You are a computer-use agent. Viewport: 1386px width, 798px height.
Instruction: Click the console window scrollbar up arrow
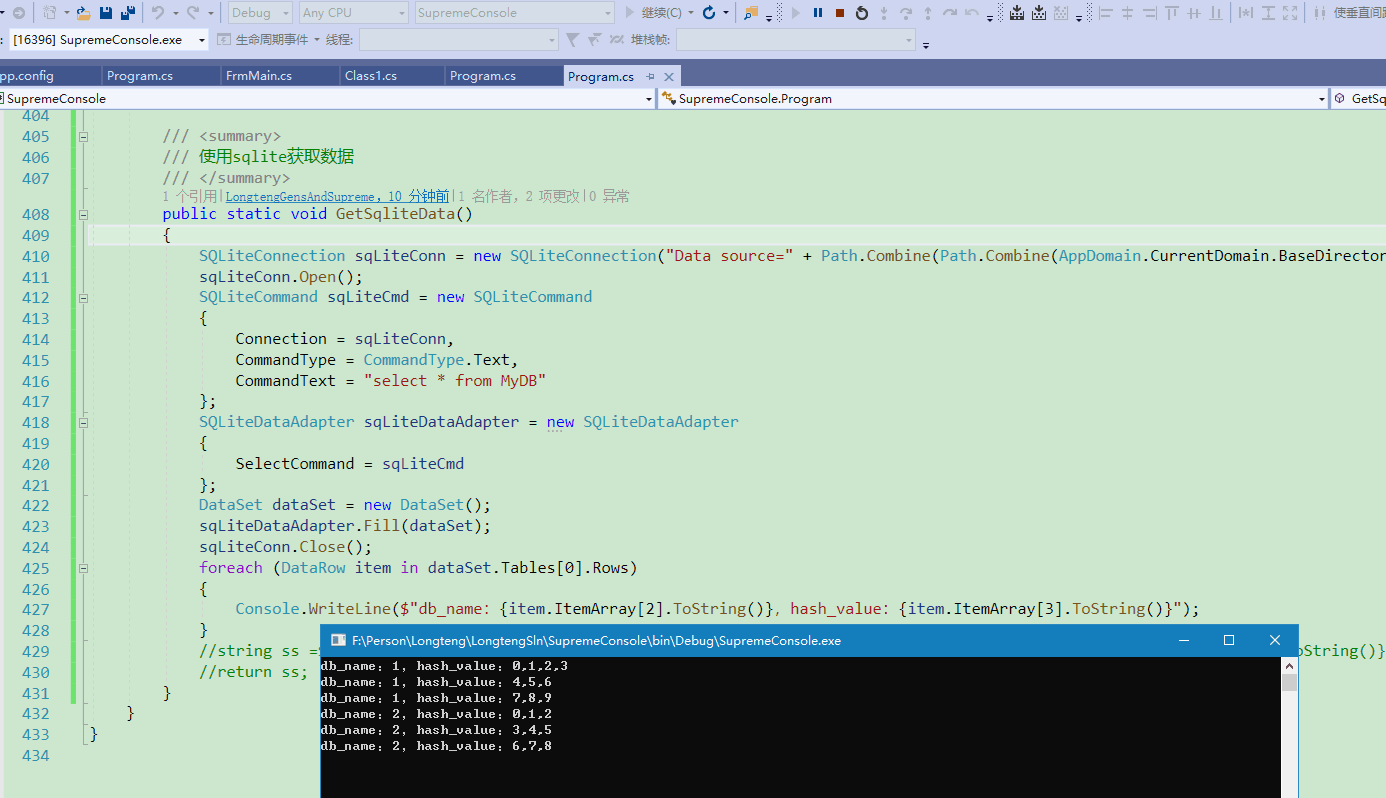[1290, 666]
